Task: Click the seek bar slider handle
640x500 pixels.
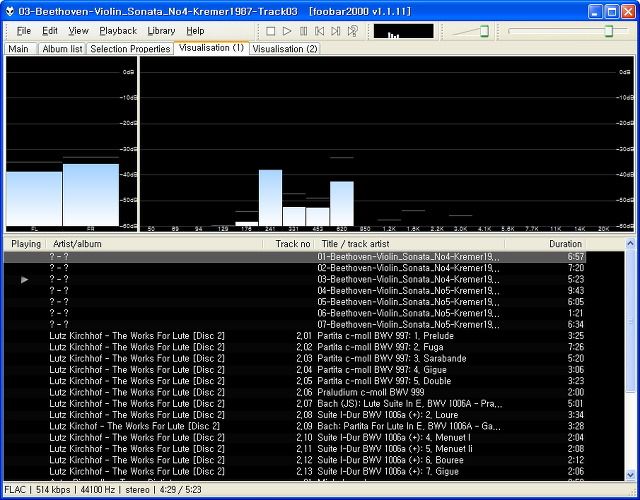Action: pyautogui.click(x=609, y=31)
